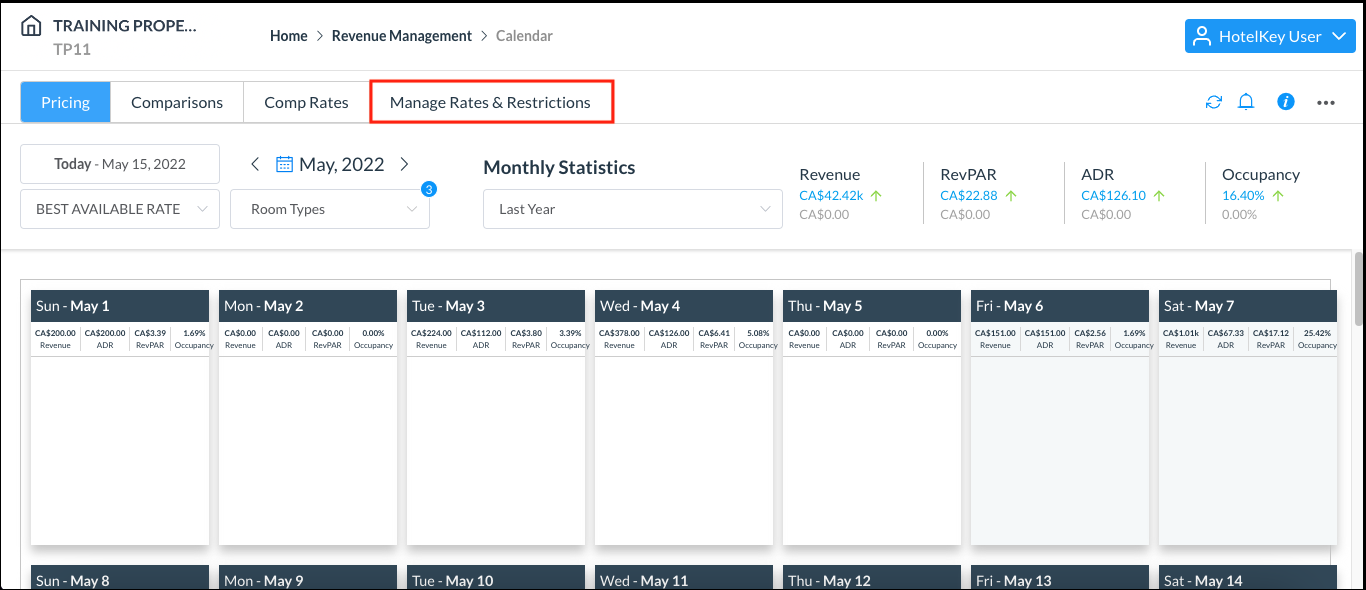
Task: Click the Today - May 15, 2022 button
Action: tap(119, 163)
